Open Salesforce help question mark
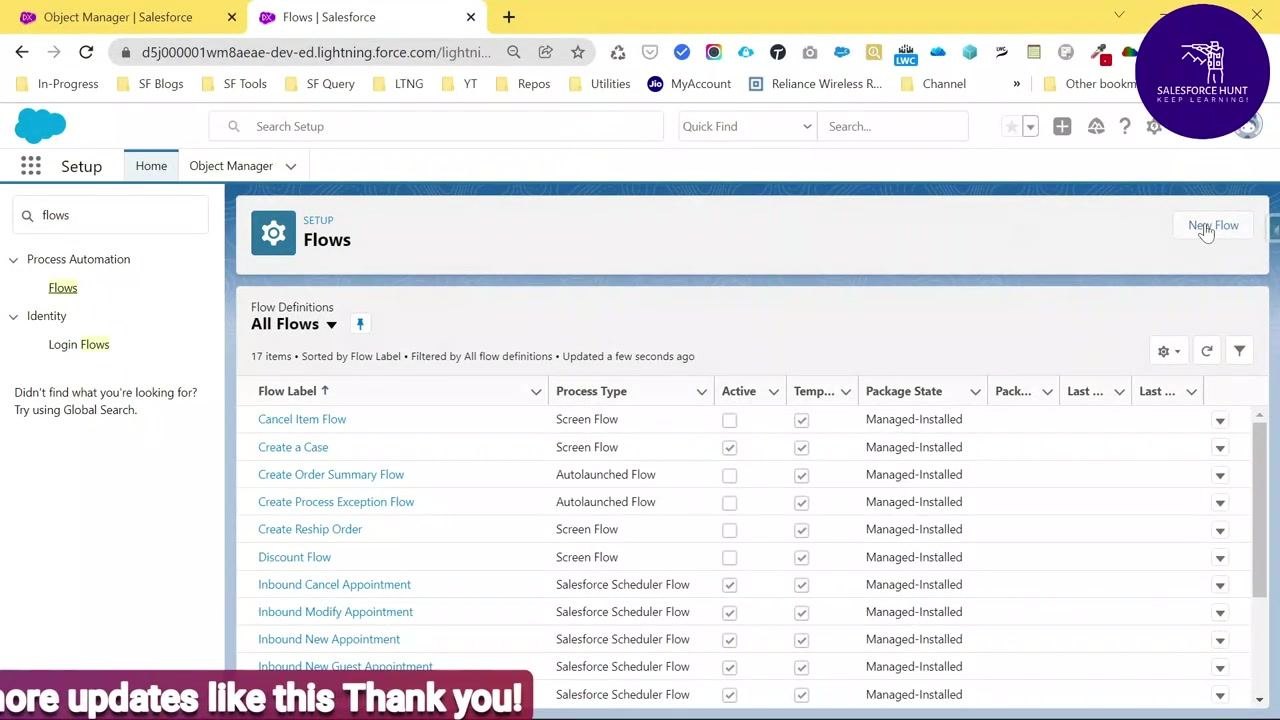This screenshot has height=720, width=1280. (1125, 126)
